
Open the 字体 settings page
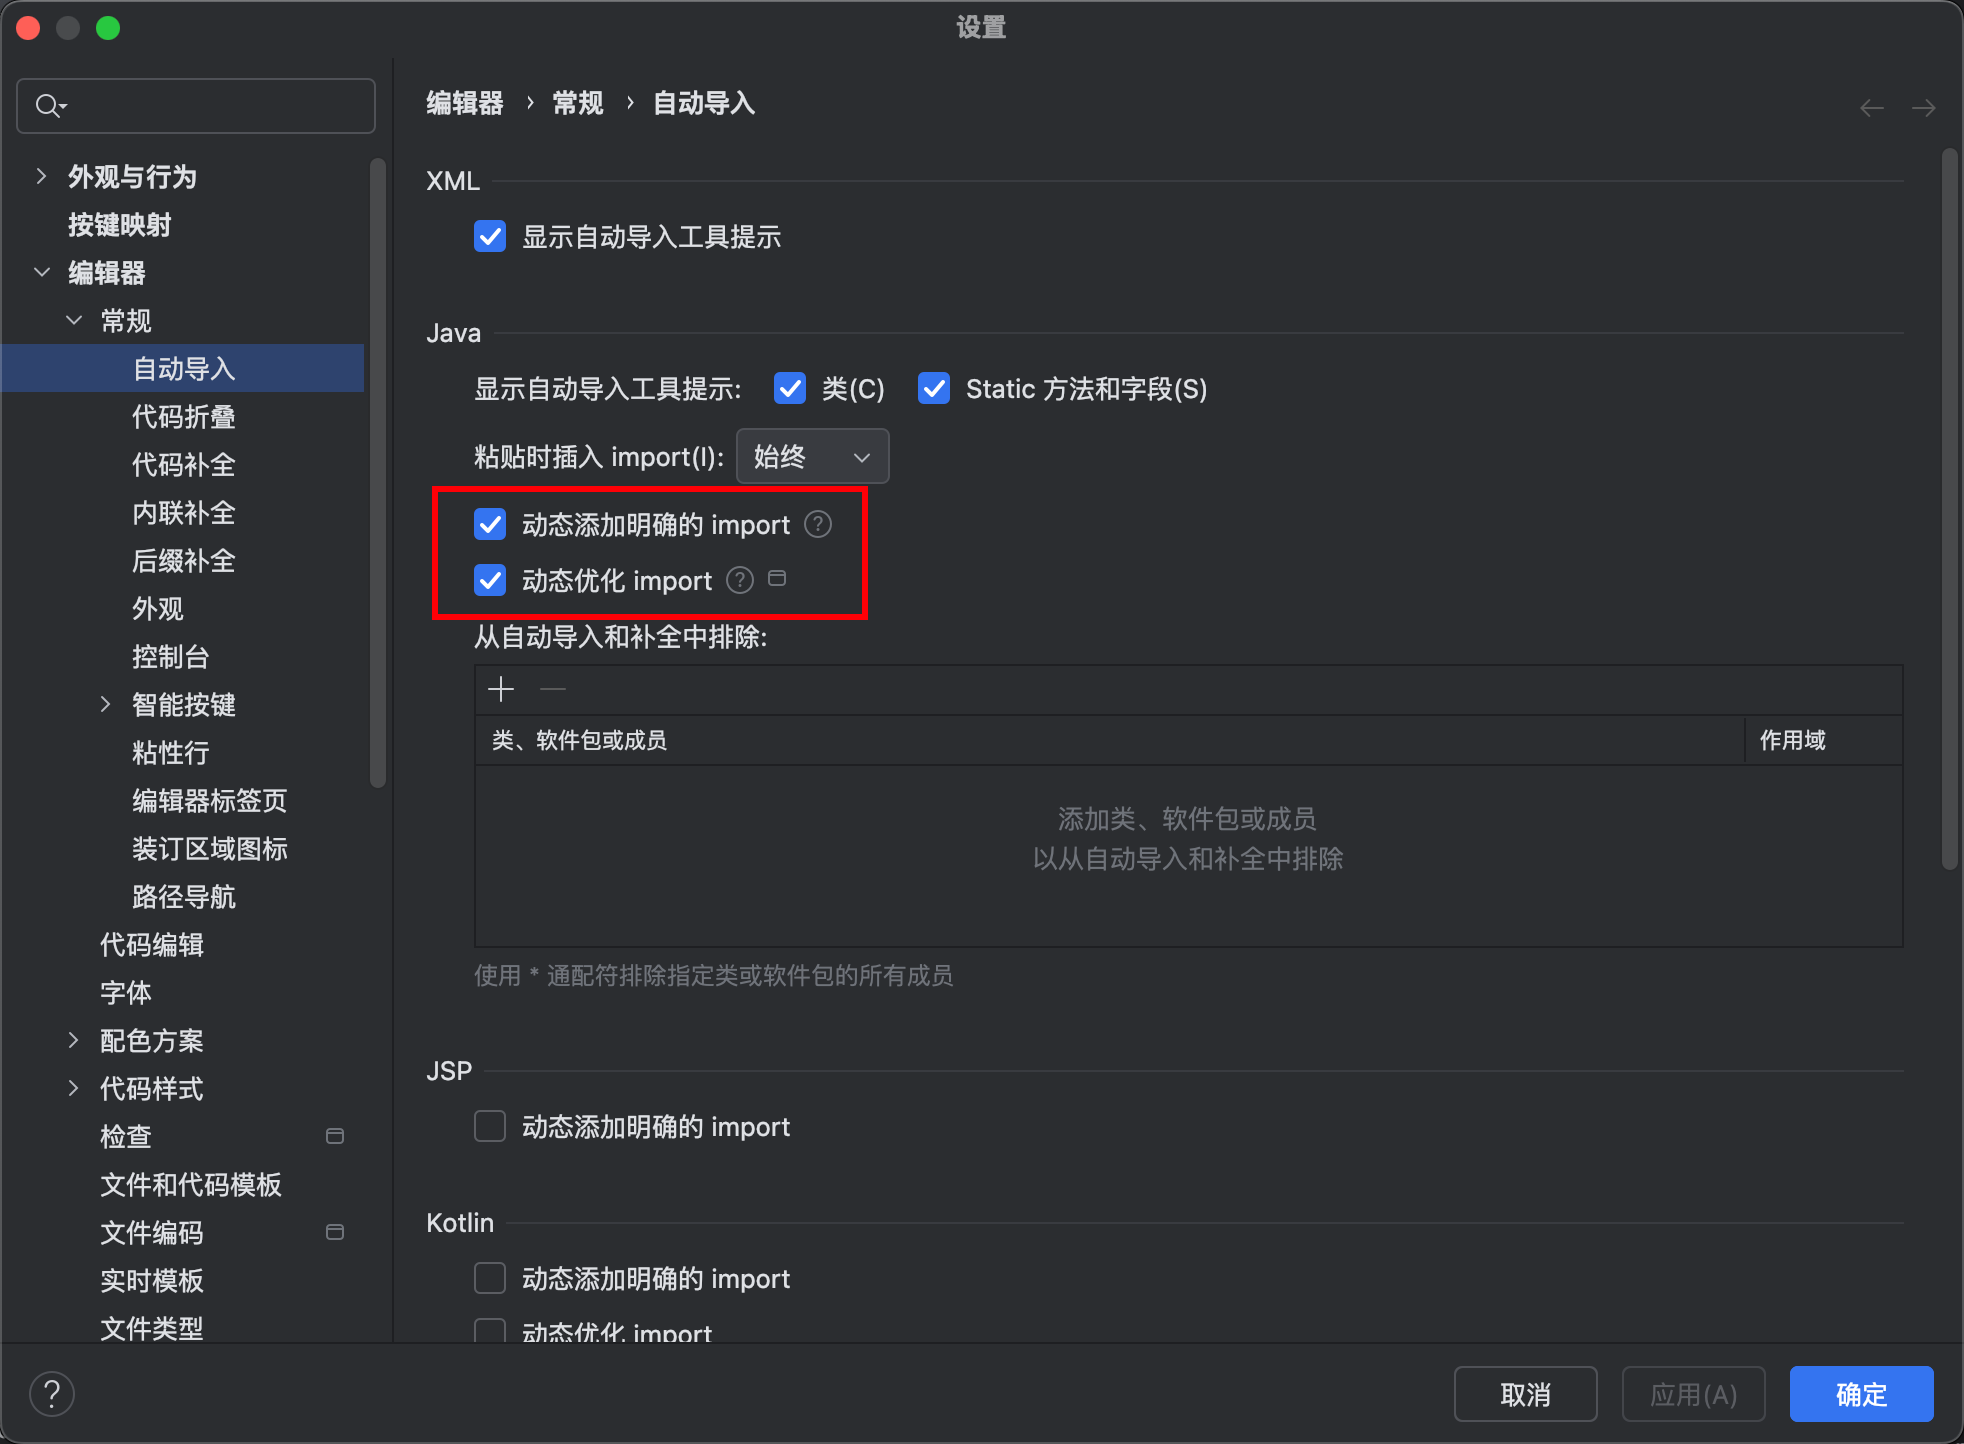(126, 993)
